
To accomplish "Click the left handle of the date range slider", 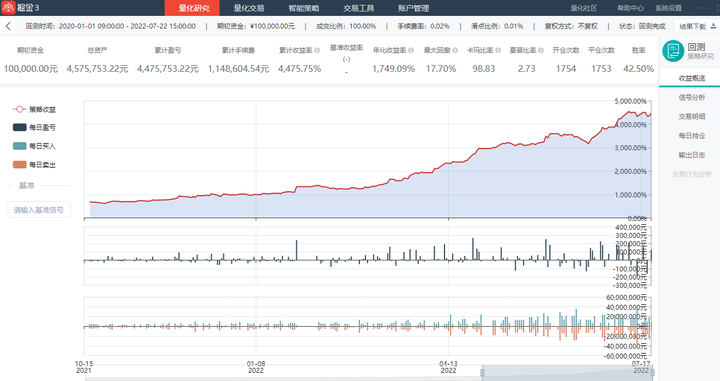I will (482, 372).
